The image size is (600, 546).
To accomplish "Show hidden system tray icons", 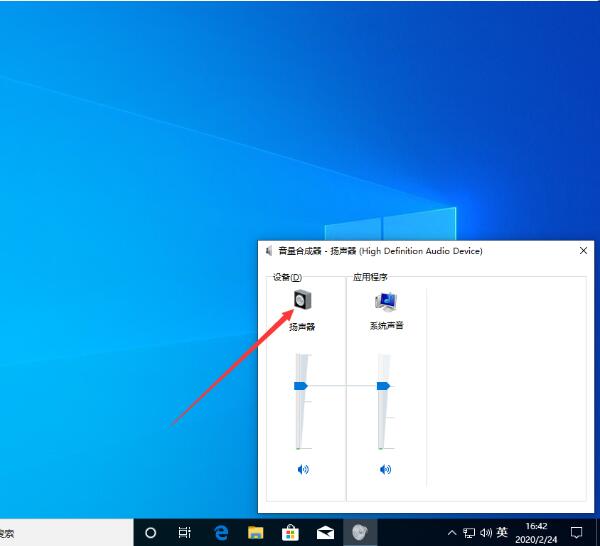I will [x=452, y=532].
